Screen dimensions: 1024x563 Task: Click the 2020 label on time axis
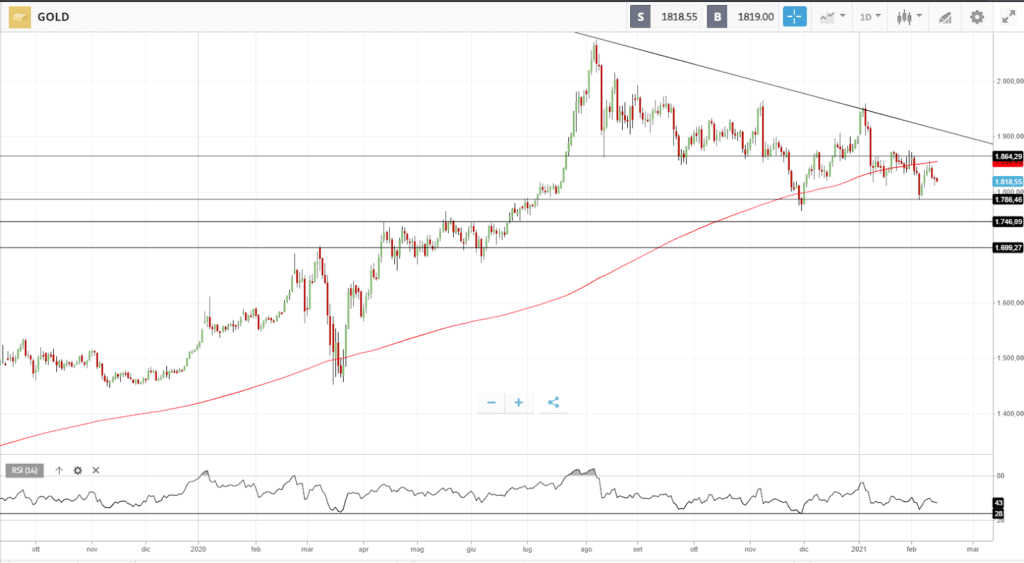coord(198,549)
